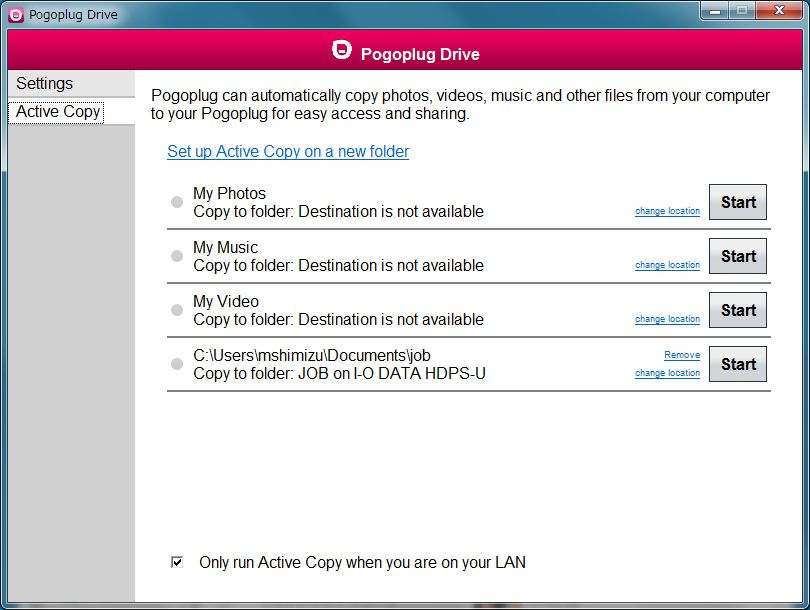Select the Active Copy tab

[x=71, y=112]
